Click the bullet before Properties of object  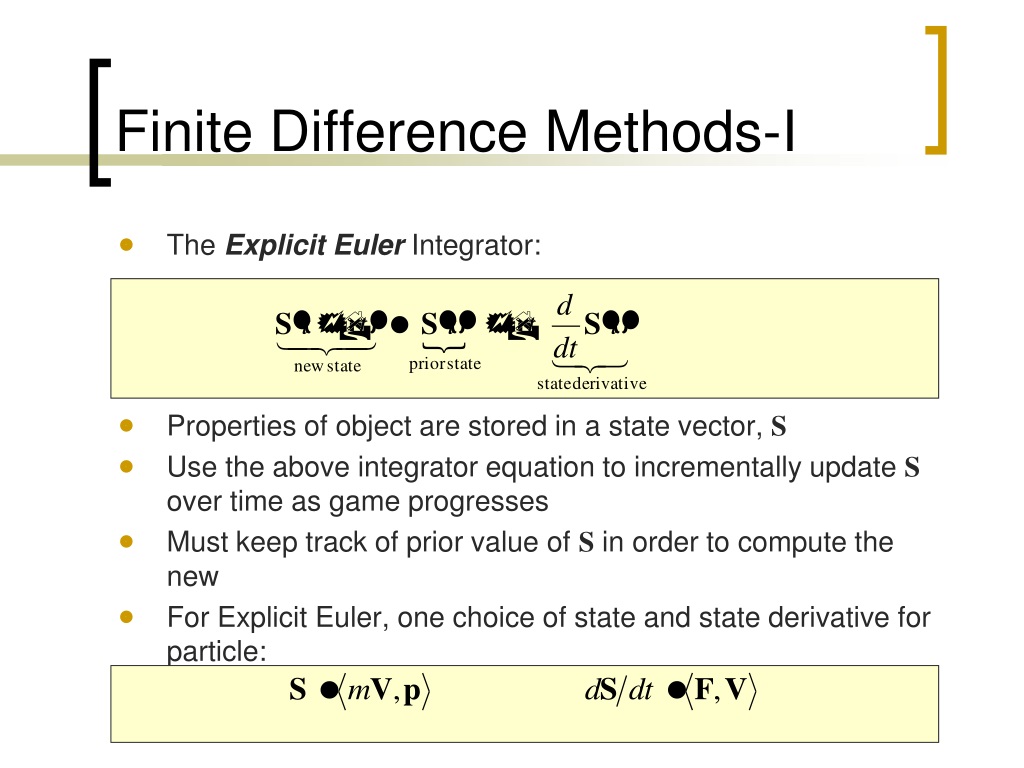coord(127,426)
